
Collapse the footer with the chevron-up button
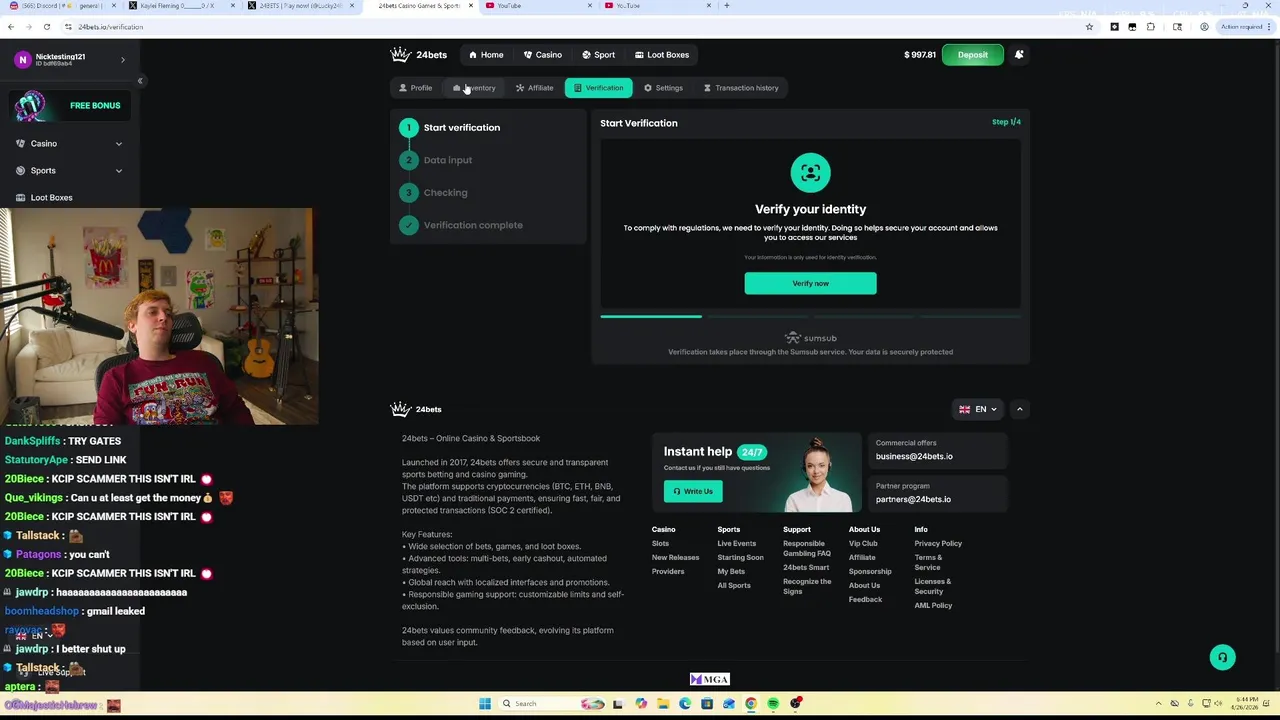pos(1019,409)
